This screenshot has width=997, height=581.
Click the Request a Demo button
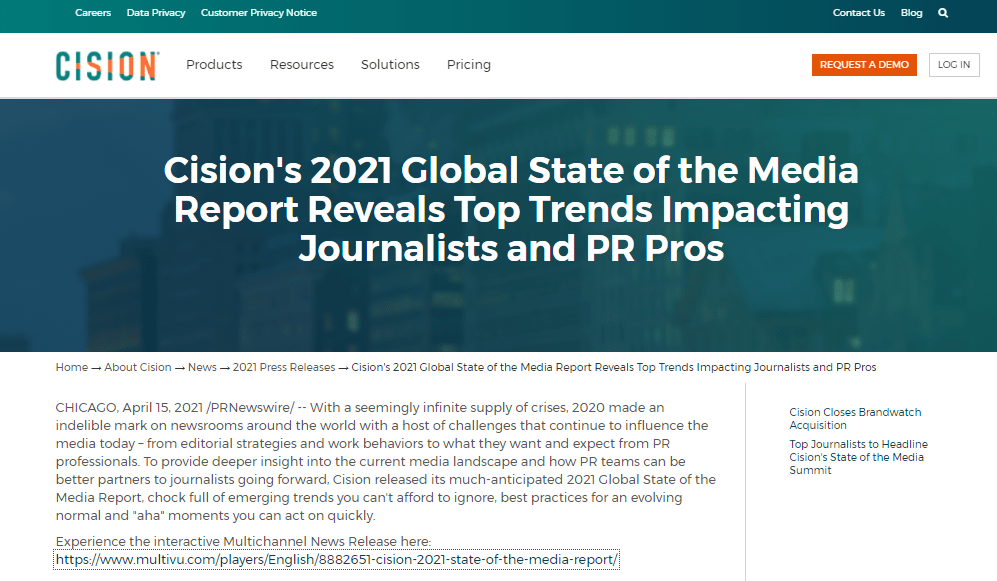(x=864, y=65)
